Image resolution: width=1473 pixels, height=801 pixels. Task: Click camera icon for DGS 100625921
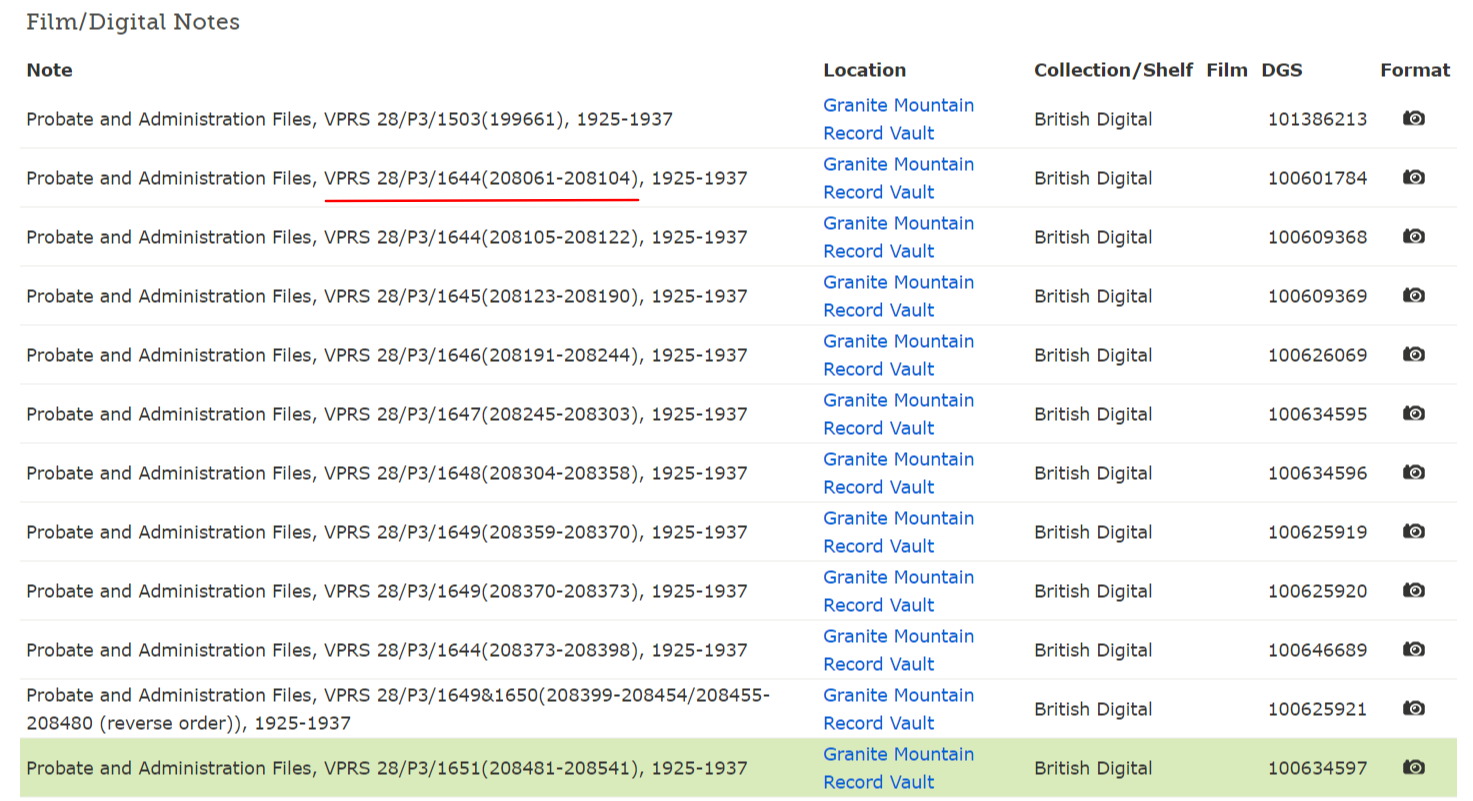click(x=1413, y=708)
